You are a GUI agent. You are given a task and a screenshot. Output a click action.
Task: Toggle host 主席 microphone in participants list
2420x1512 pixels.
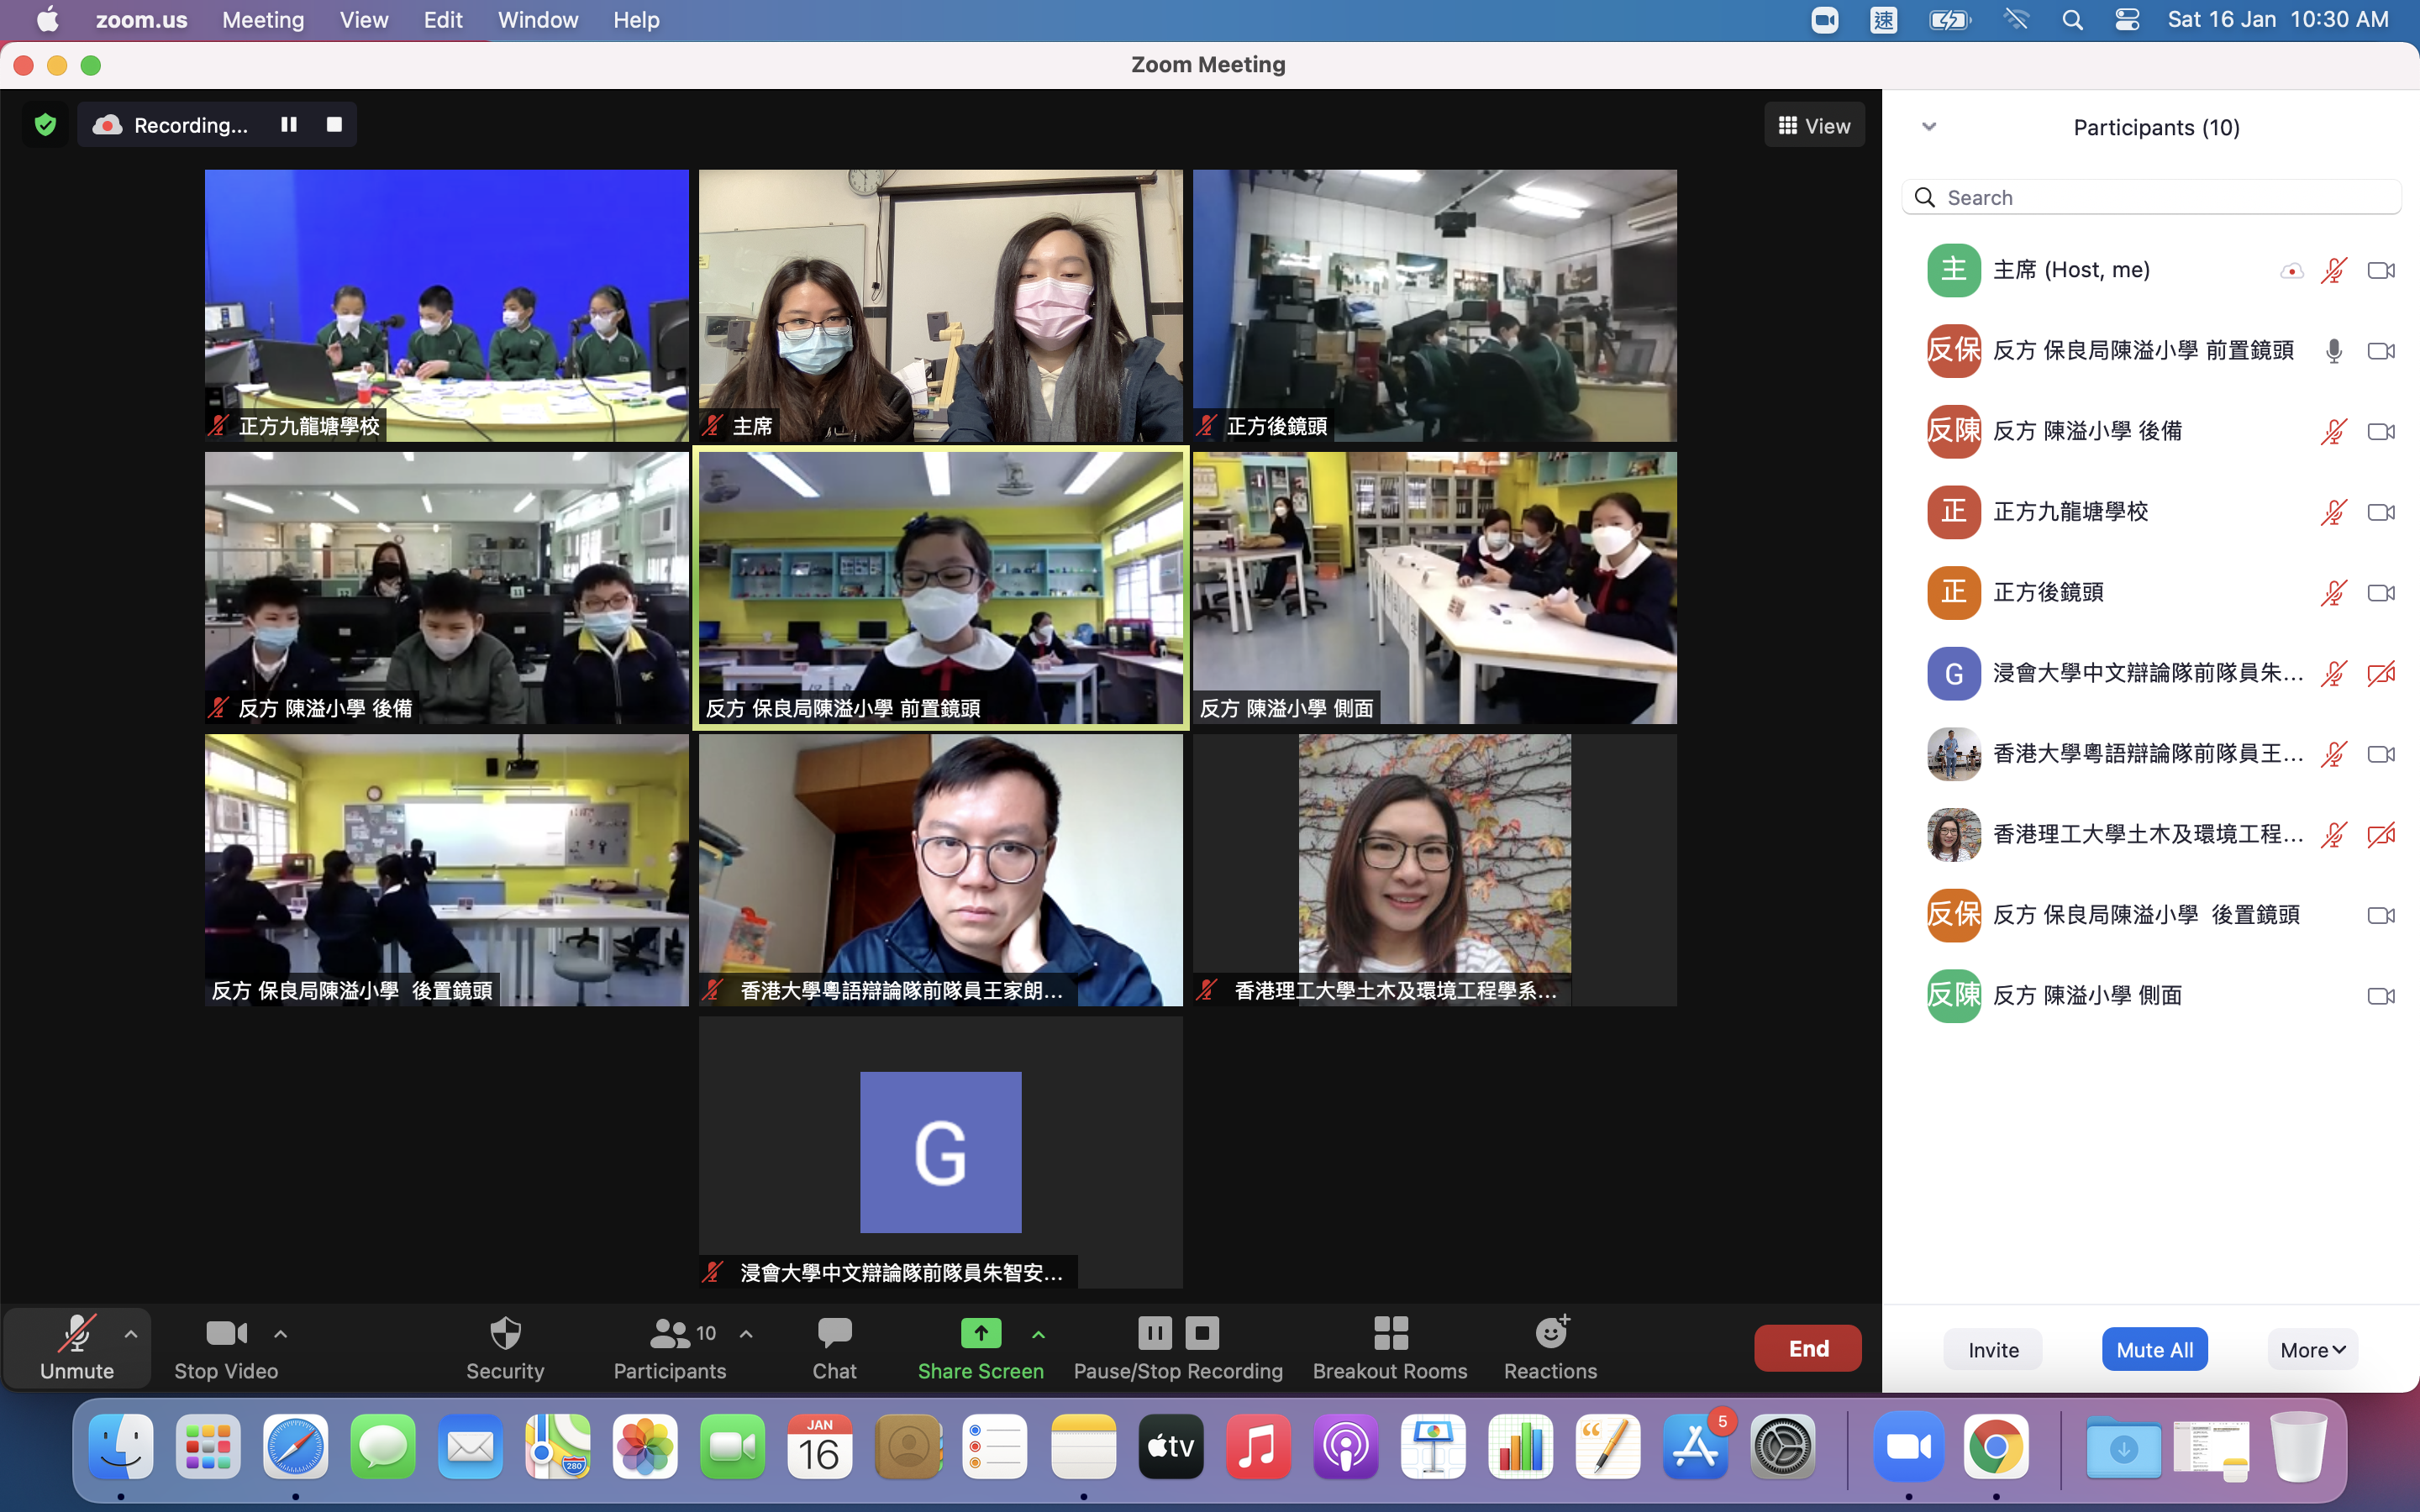(2334, 270)
